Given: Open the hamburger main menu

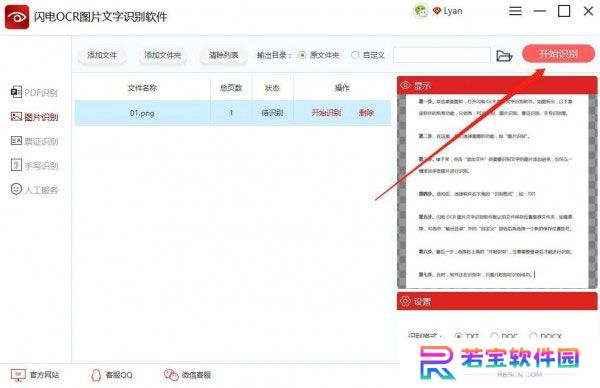Looking at the screenshot, I should pos(515,11).
